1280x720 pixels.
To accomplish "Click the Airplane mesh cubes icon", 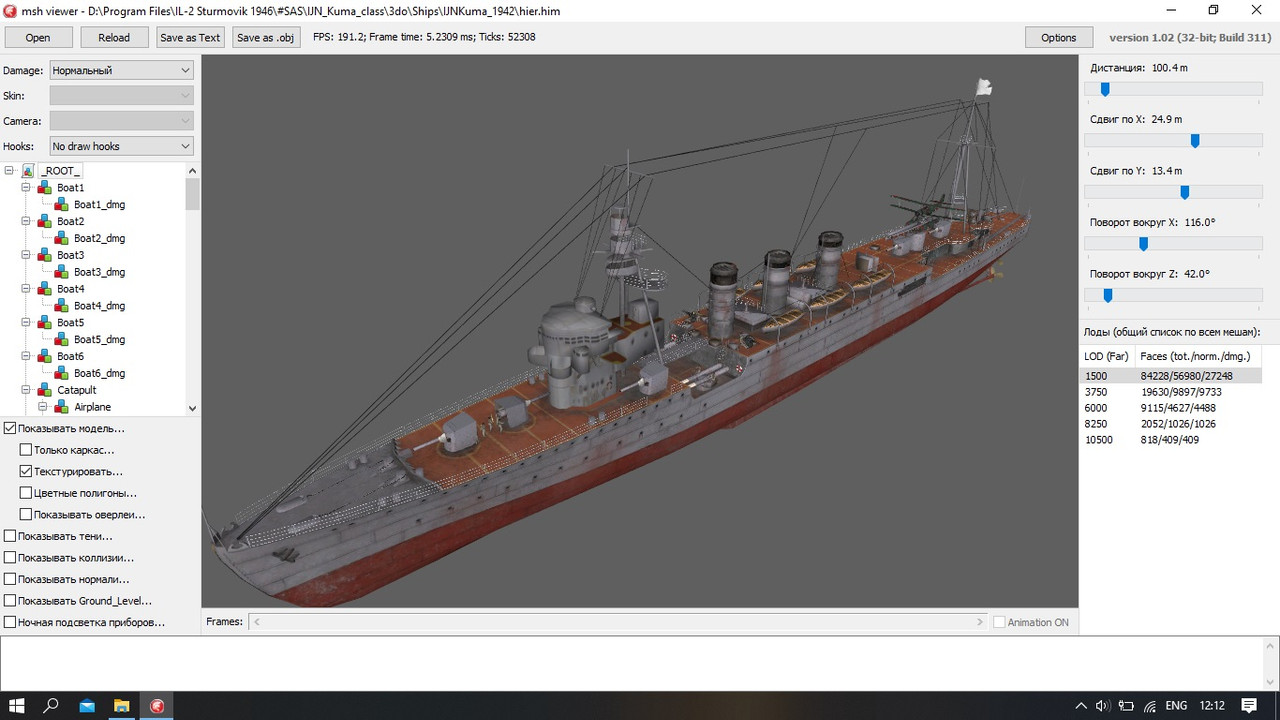I will click(x=62, y=407).
